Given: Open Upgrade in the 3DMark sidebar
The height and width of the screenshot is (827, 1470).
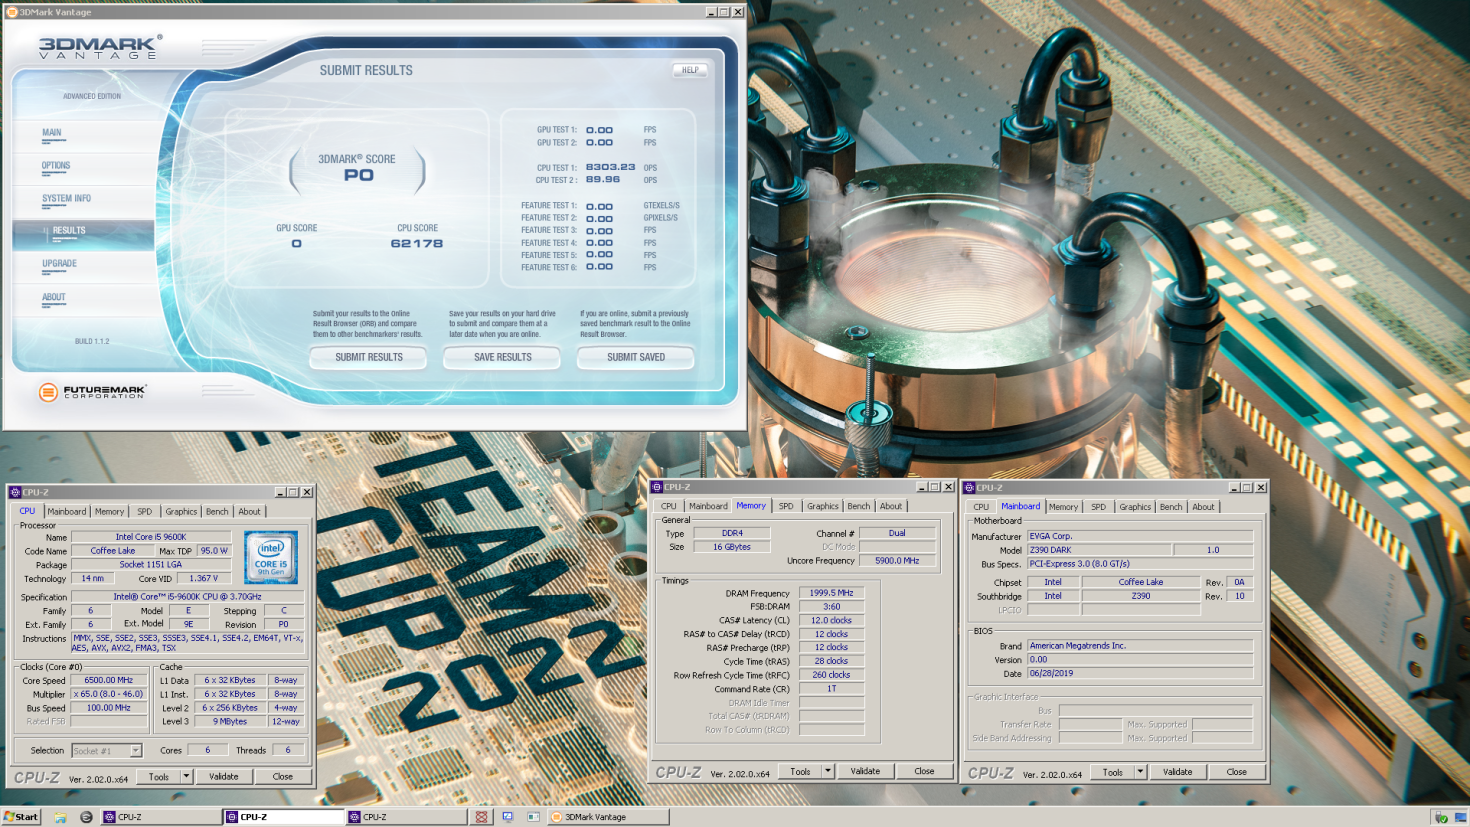Looking at the screenshot, I should tap(59, 264).
